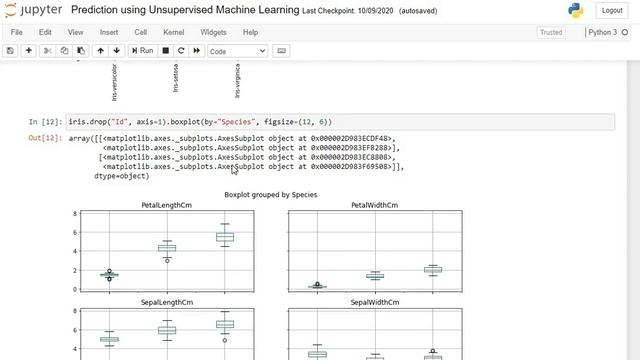Click the PetalLengthCm boxplot chart
Screen dimensions: 640x360
coord(167,251)
